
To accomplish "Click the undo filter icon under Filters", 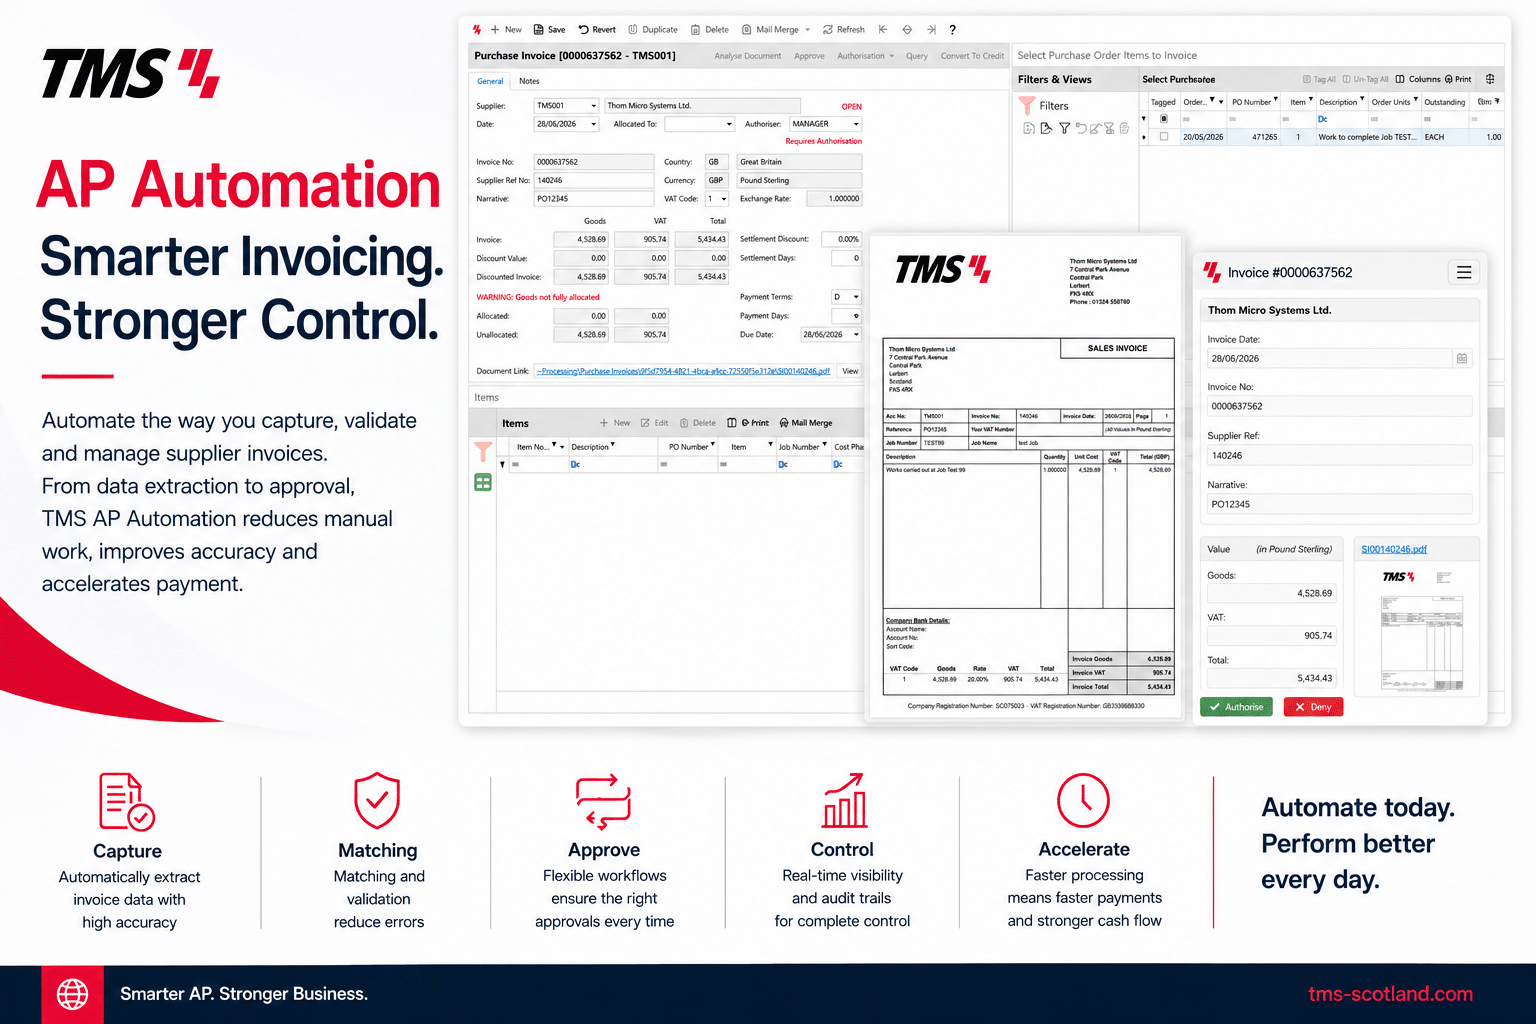I will pos(1081,128).
